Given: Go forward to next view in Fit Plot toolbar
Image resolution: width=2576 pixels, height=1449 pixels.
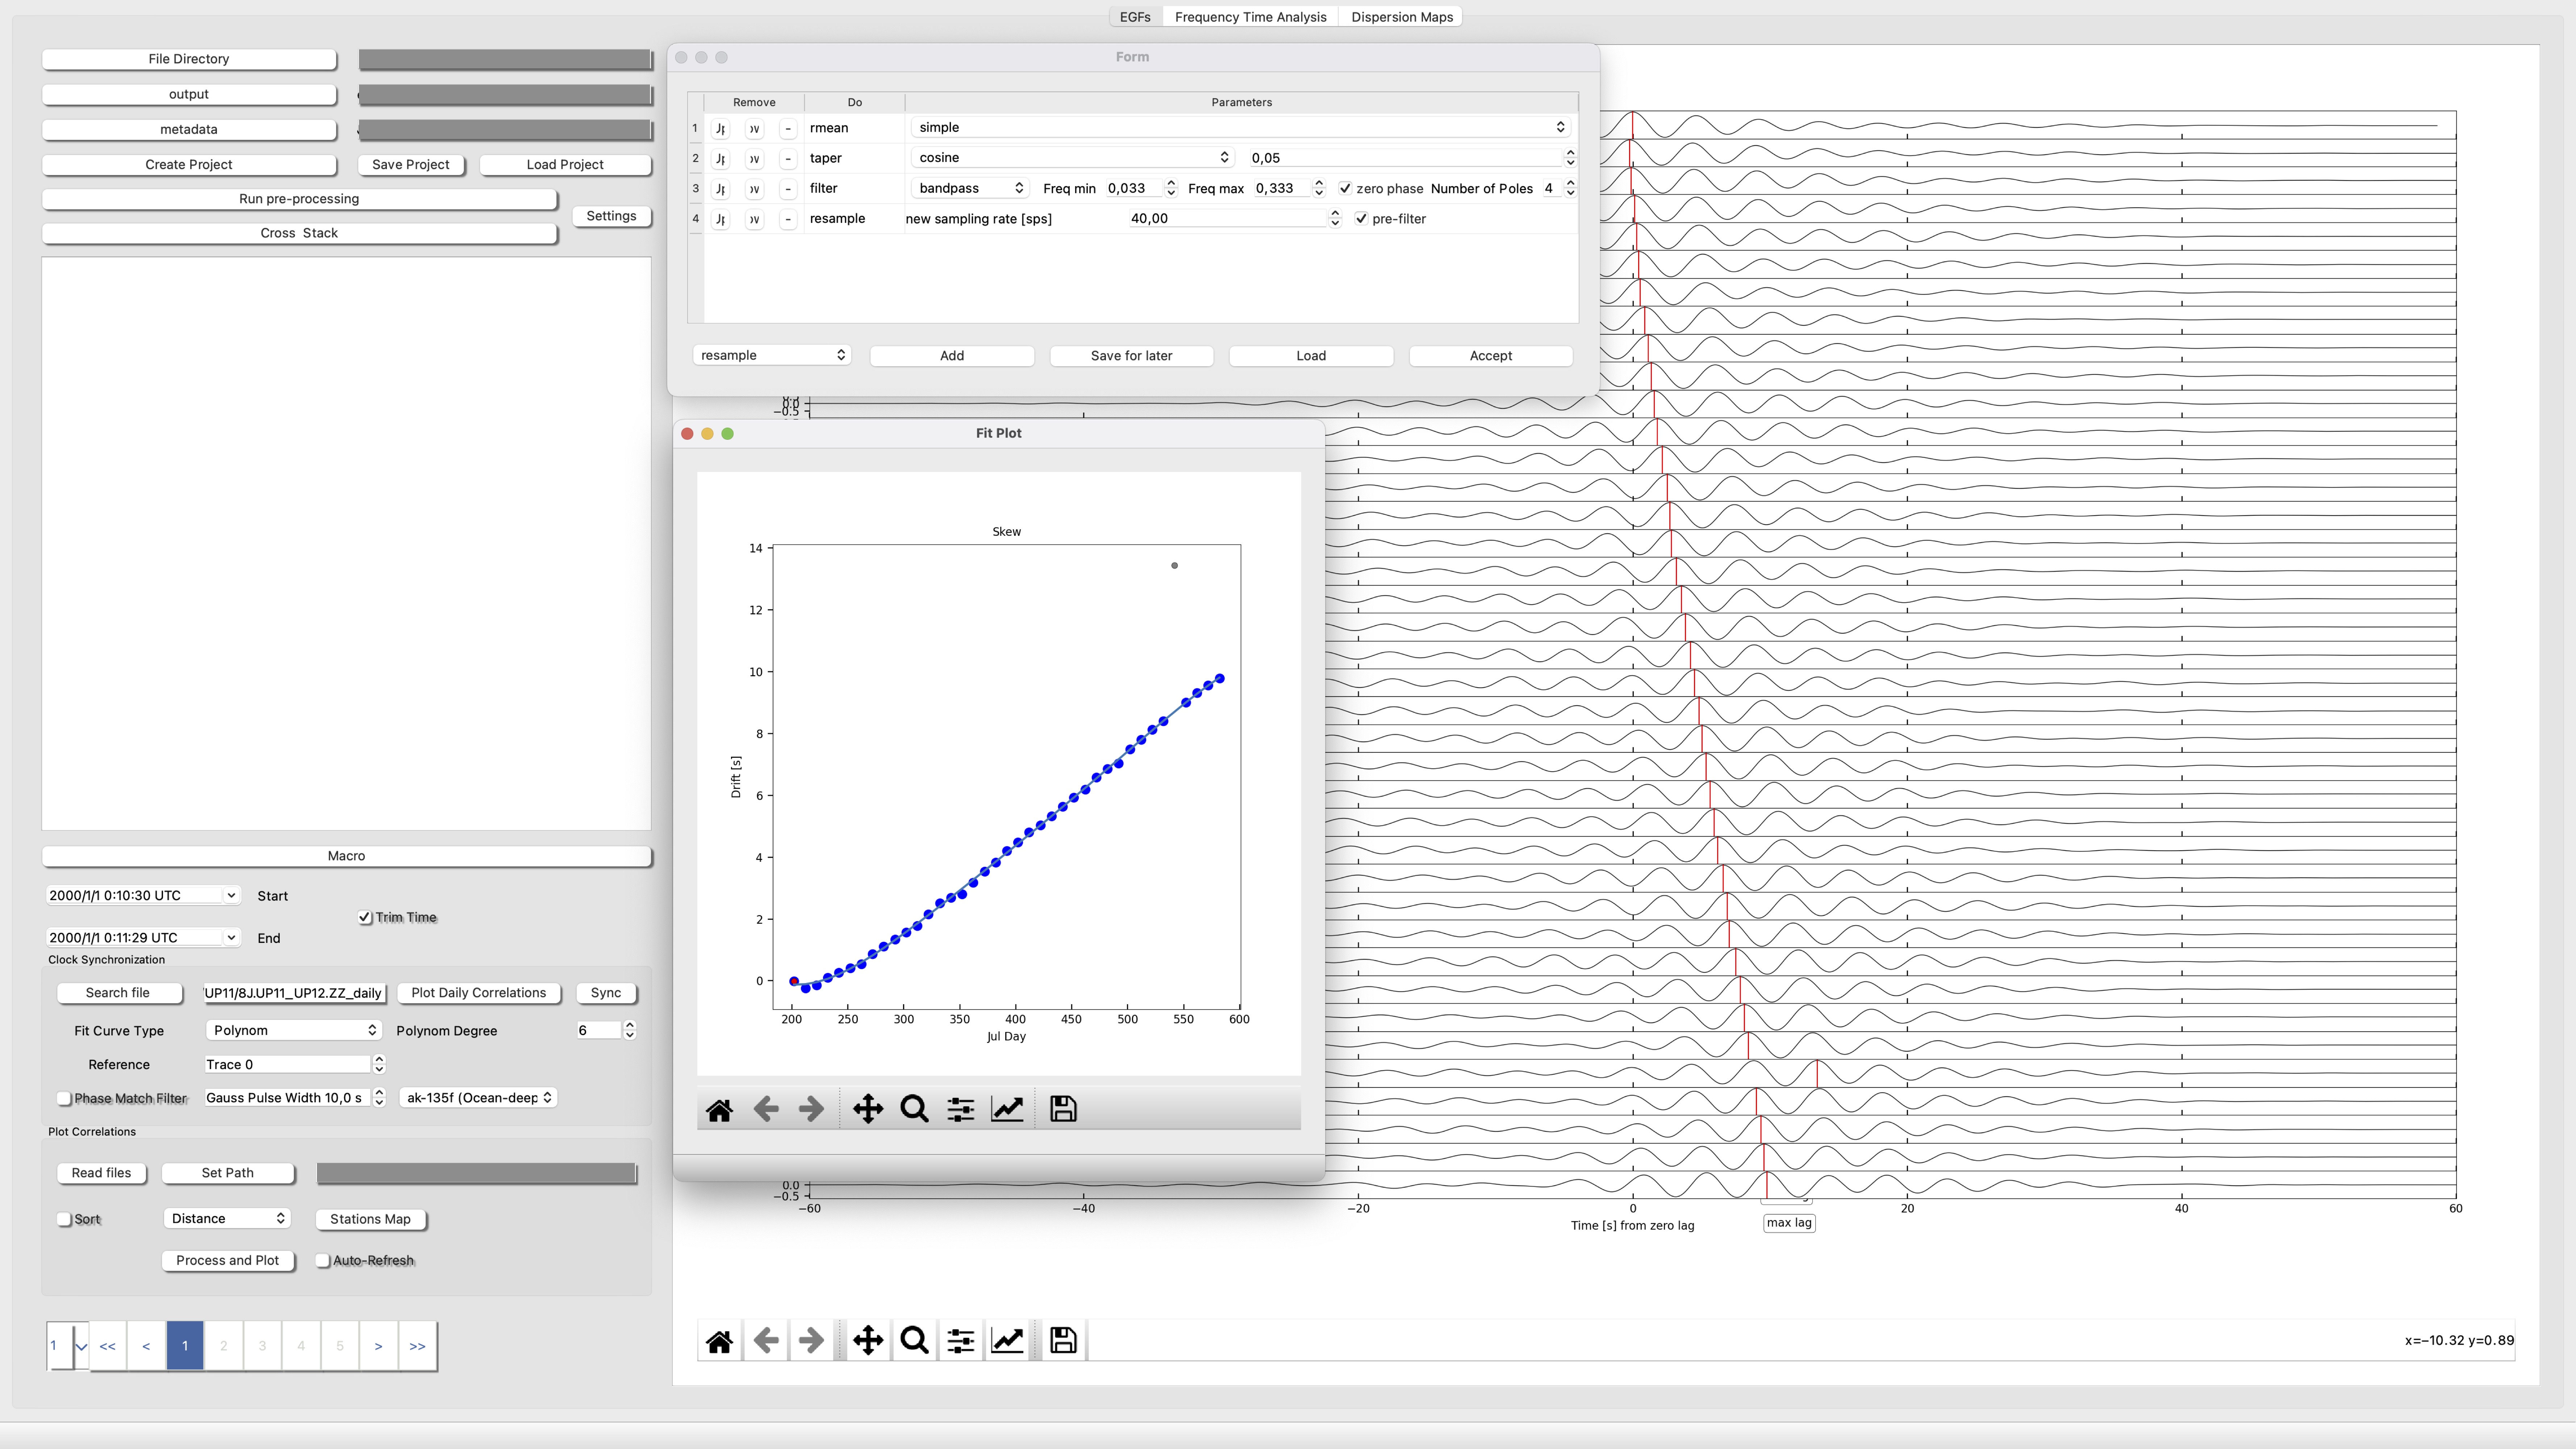Looking at the screenshot, I should click(811, 1109).
